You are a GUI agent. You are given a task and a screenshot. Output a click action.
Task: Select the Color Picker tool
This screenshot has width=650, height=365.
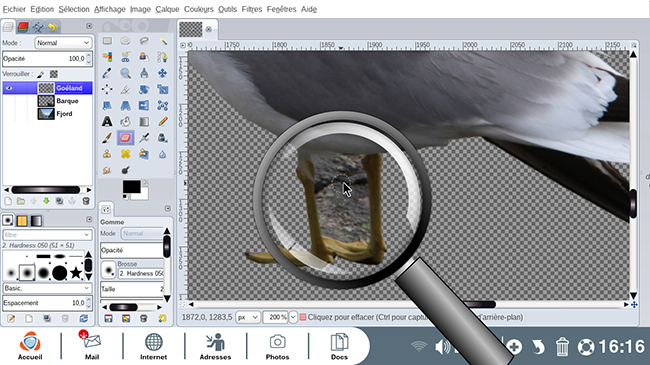[107, 73]
